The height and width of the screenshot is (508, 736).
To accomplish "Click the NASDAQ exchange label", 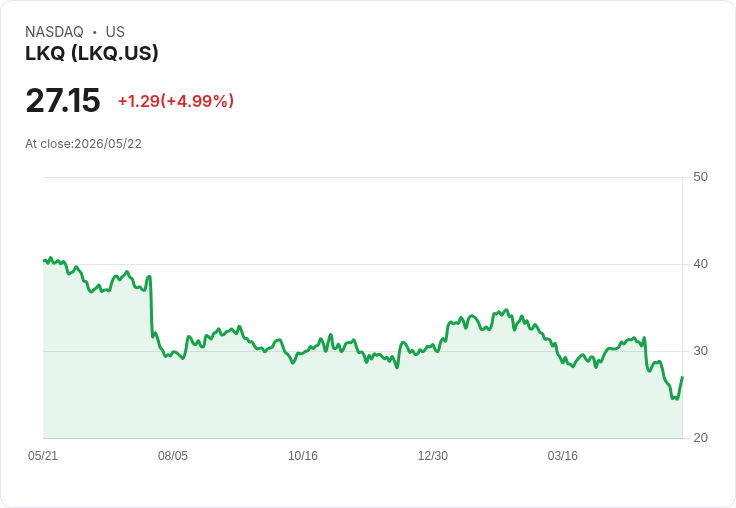I will 54,32.
